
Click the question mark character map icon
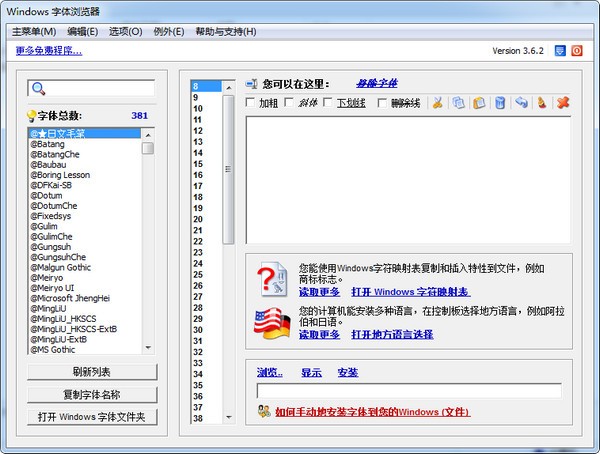[272, 279]
